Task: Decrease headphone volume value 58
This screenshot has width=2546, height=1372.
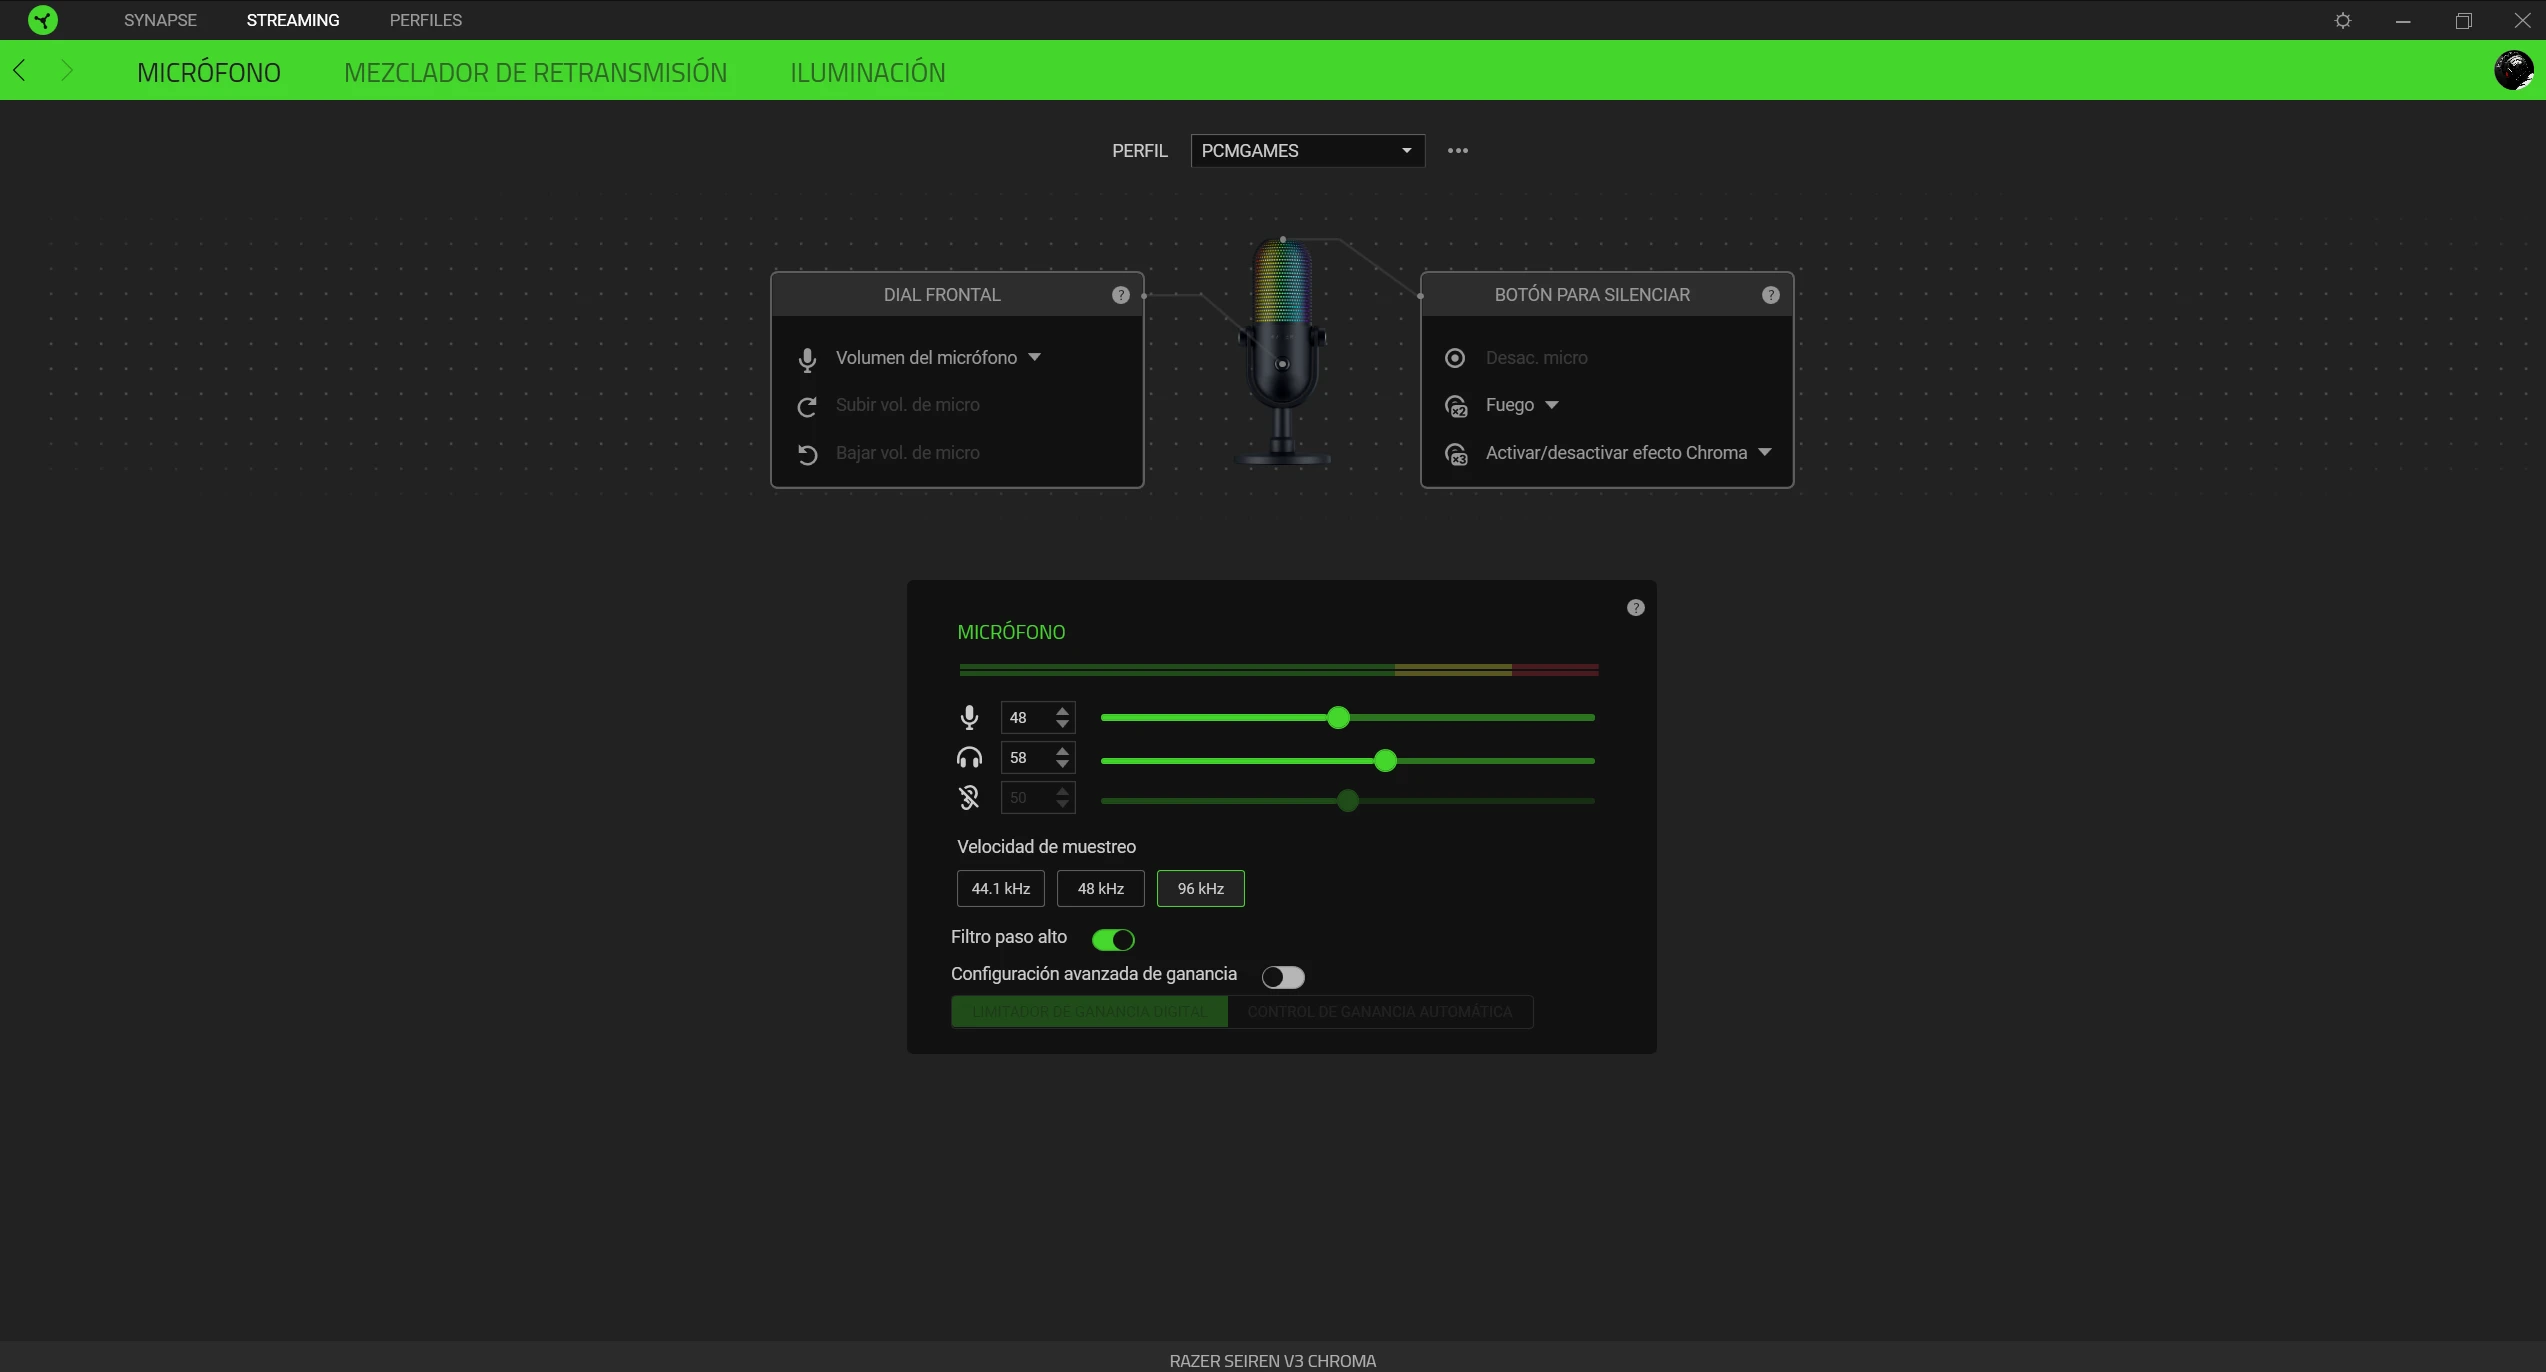Action: point(1062,764)
